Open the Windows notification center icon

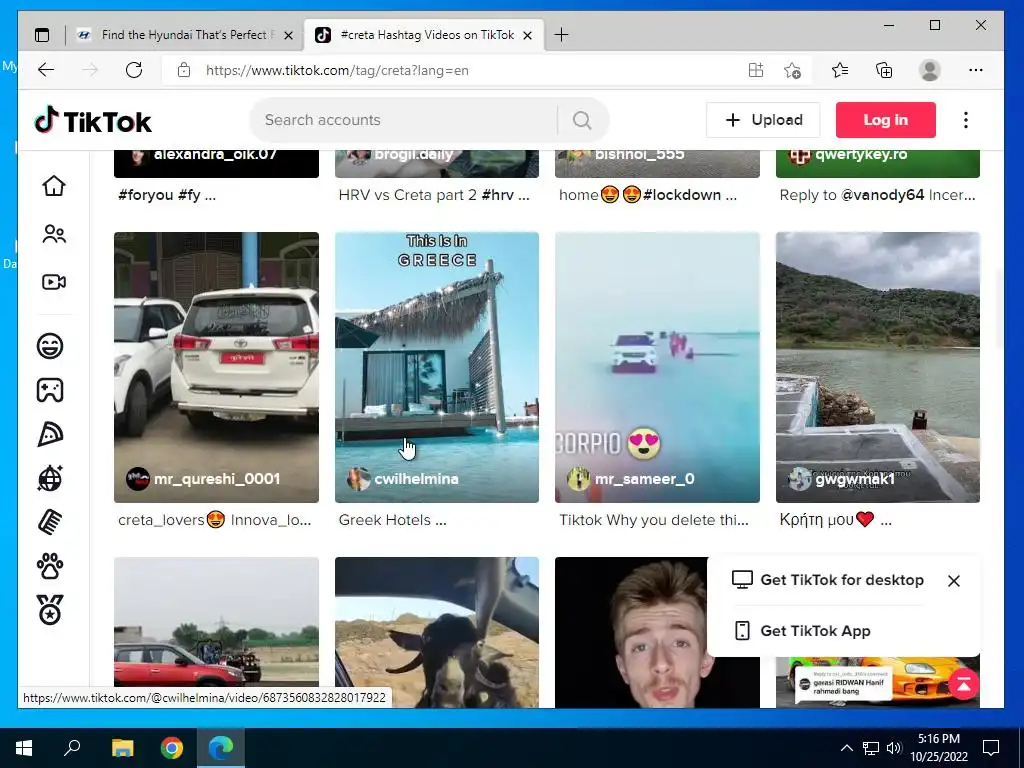coord(991,748)
